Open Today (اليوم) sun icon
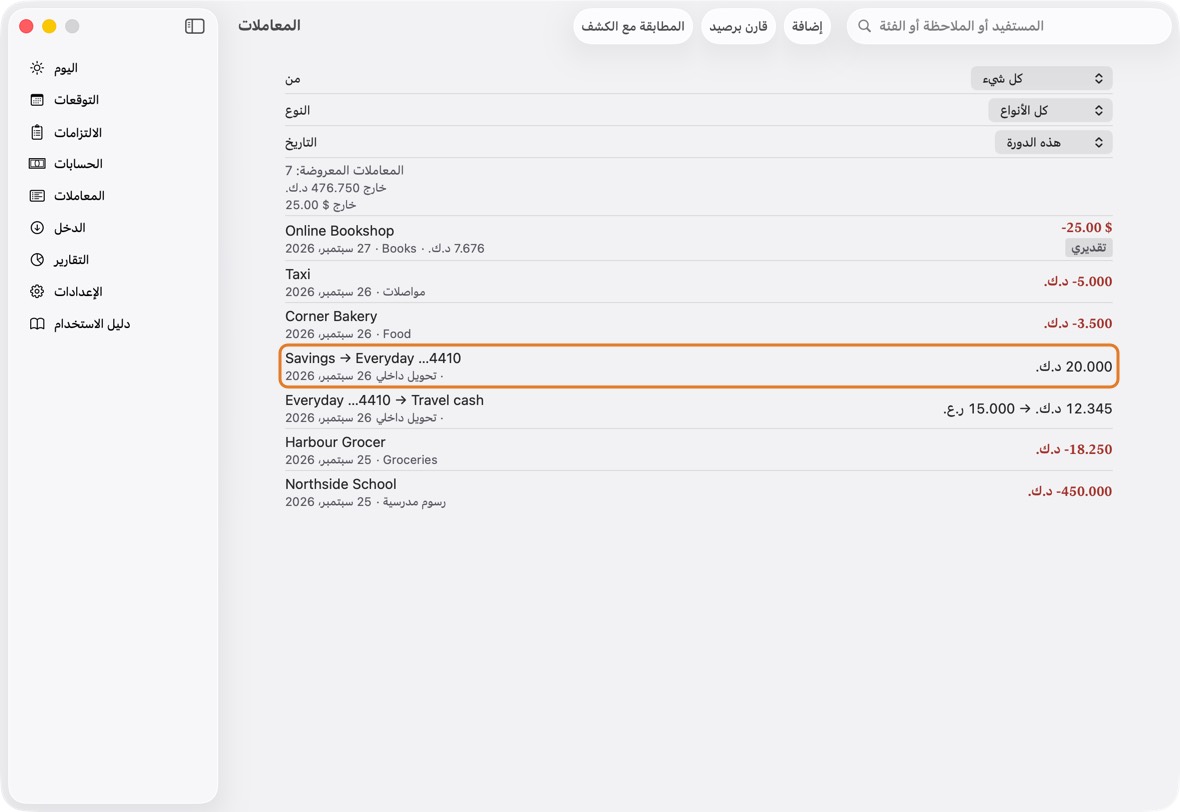The image size is (1180, 812). click(37, 68)
